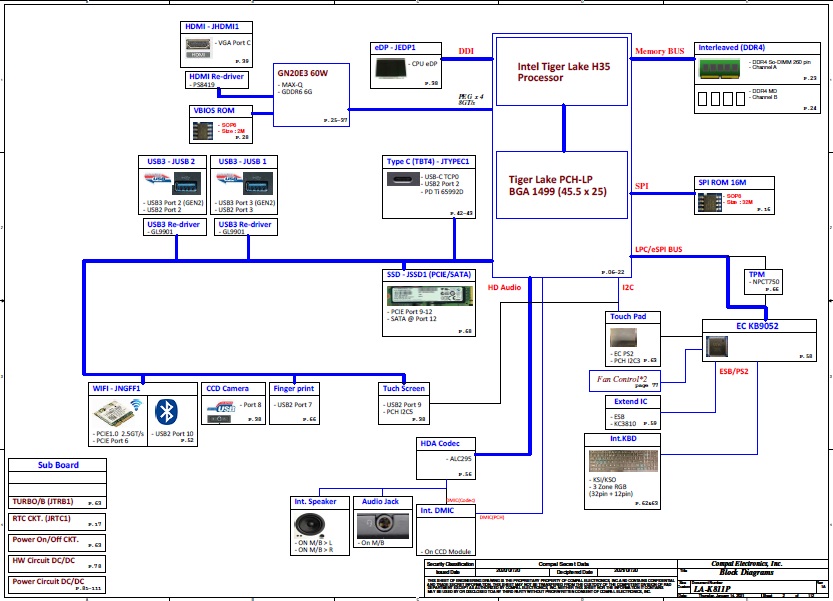Viewport: 833px width, 601px height.
Task: Click the Interleaved (DDR4) heading
Action: (x=732, y=48)
